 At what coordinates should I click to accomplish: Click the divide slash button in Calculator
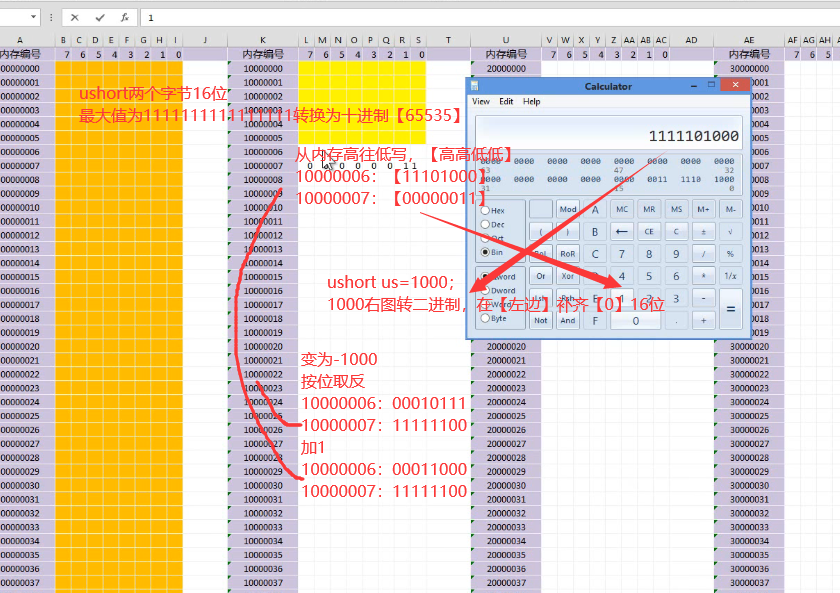click(703, 254)
